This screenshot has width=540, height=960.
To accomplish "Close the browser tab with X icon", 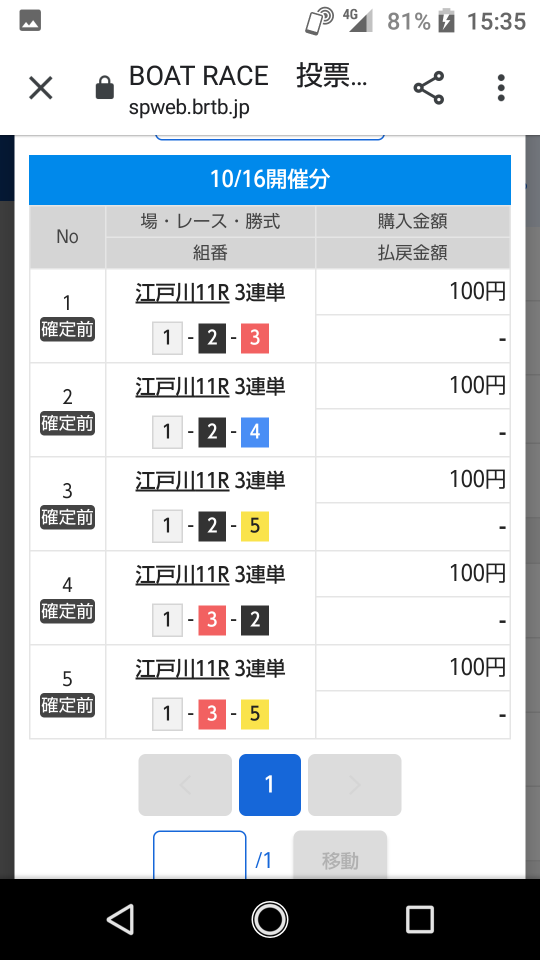I will click(41, 88).
